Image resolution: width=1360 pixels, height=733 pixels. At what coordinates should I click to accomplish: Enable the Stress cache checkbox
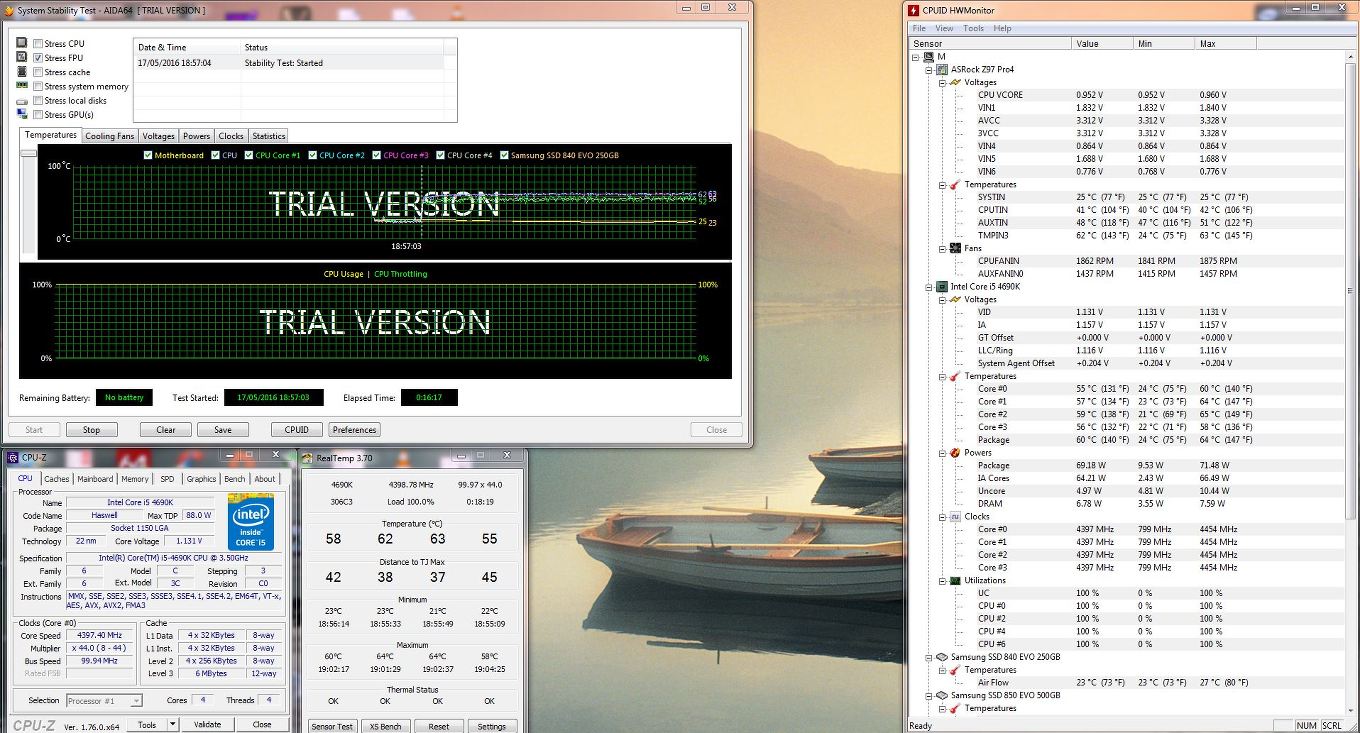38,72
